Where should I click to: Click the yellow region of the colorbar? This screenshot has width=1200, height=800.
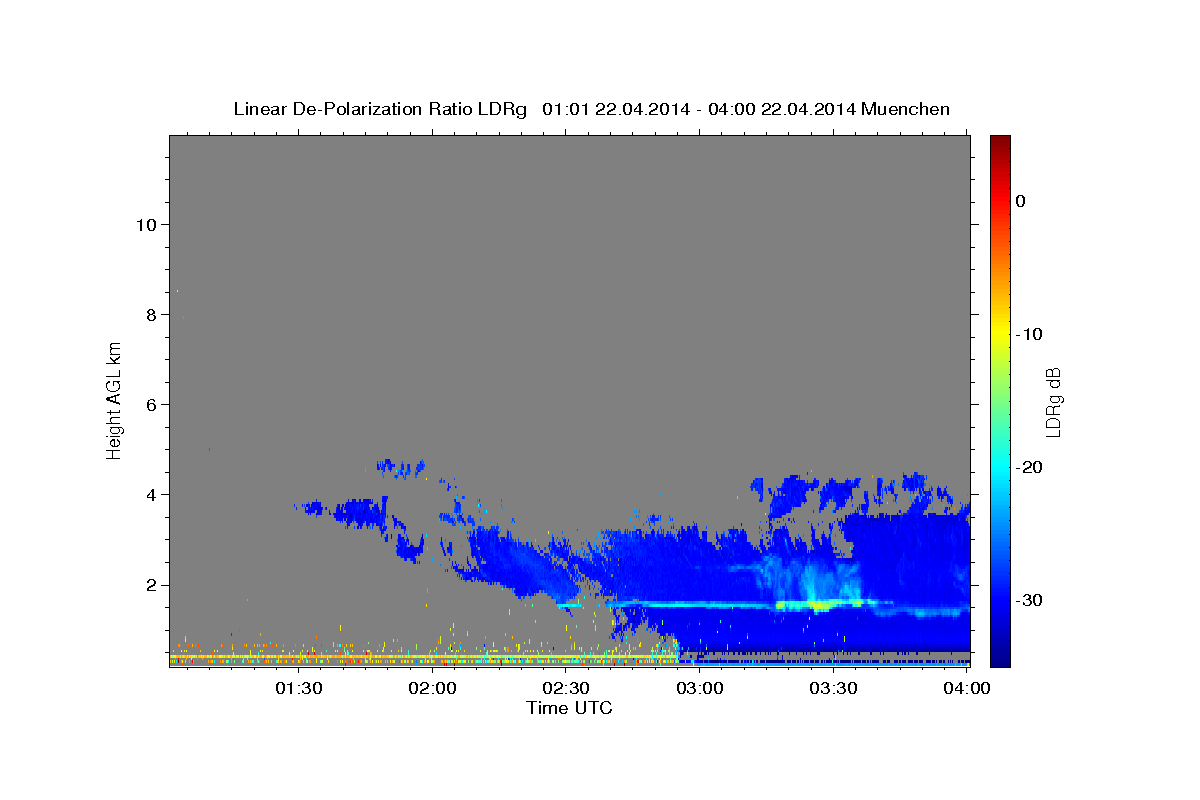pyautogui.click(x=1000, y=334)
